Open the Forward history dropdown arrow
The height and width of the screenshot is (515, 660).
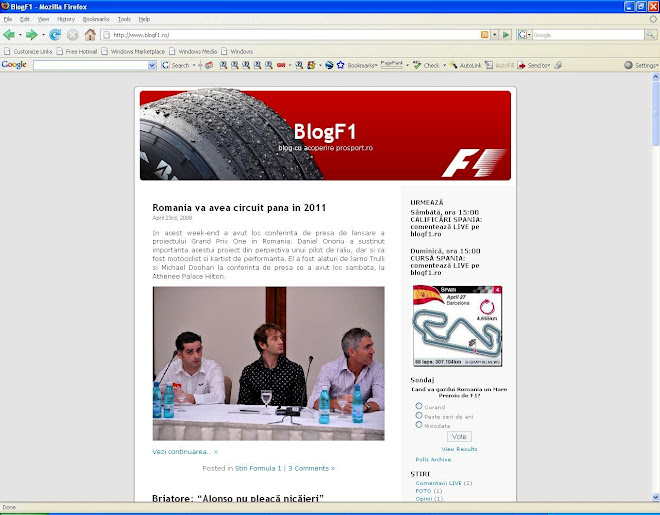43,35
